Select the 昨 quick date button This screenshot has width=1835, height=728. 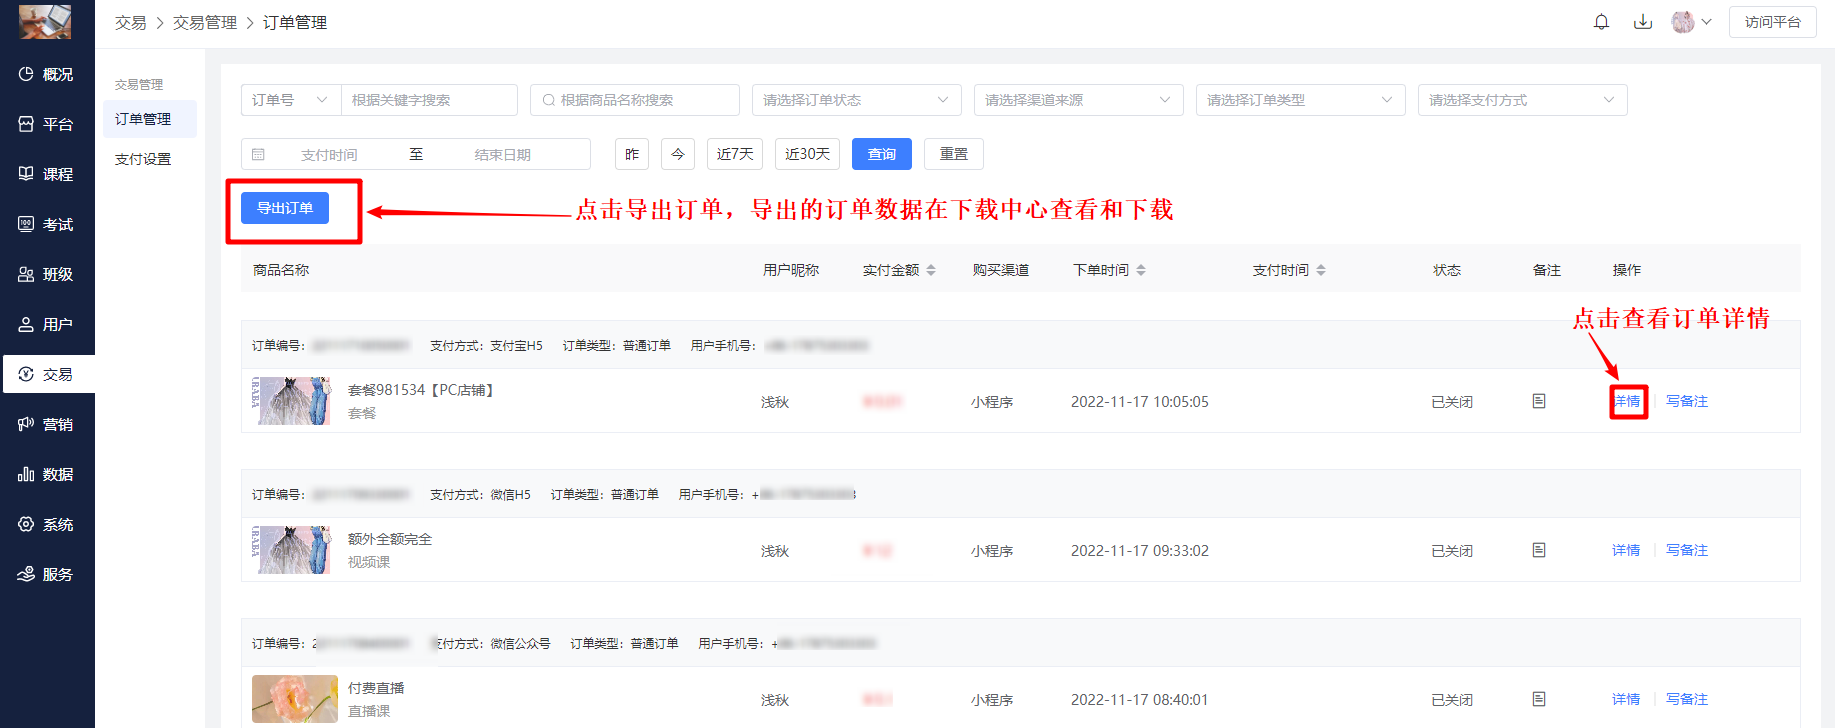(x=632, y=154)
